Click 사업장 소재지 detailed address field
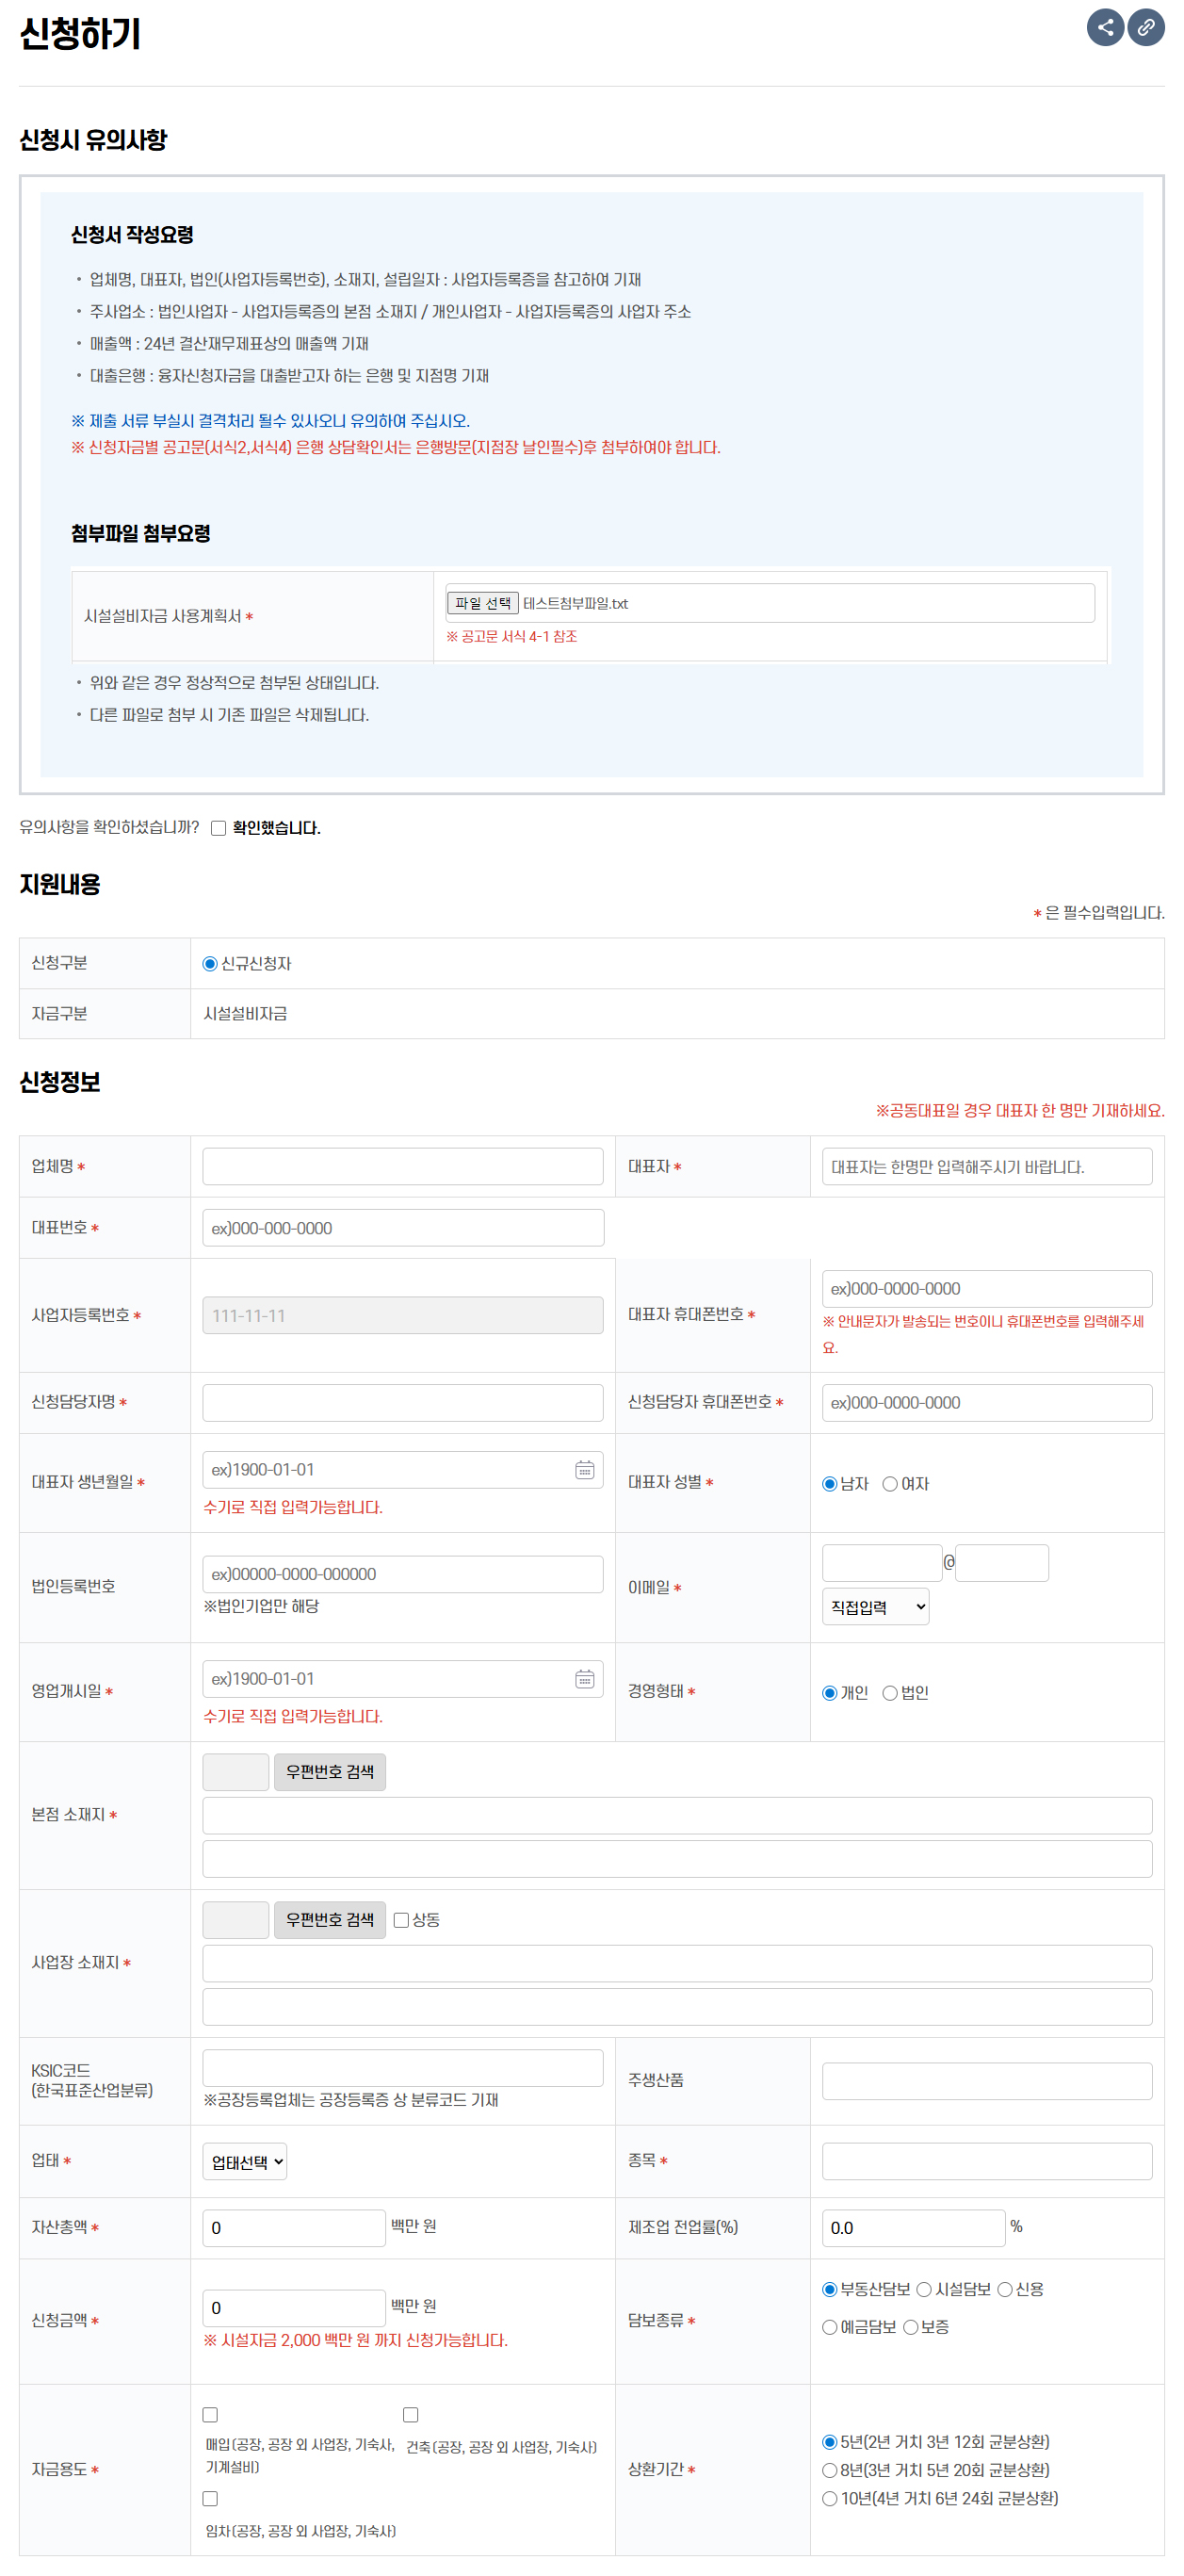Image resolution: width=1184 pixels, height=2576 pixels. tap(677, 2007)
